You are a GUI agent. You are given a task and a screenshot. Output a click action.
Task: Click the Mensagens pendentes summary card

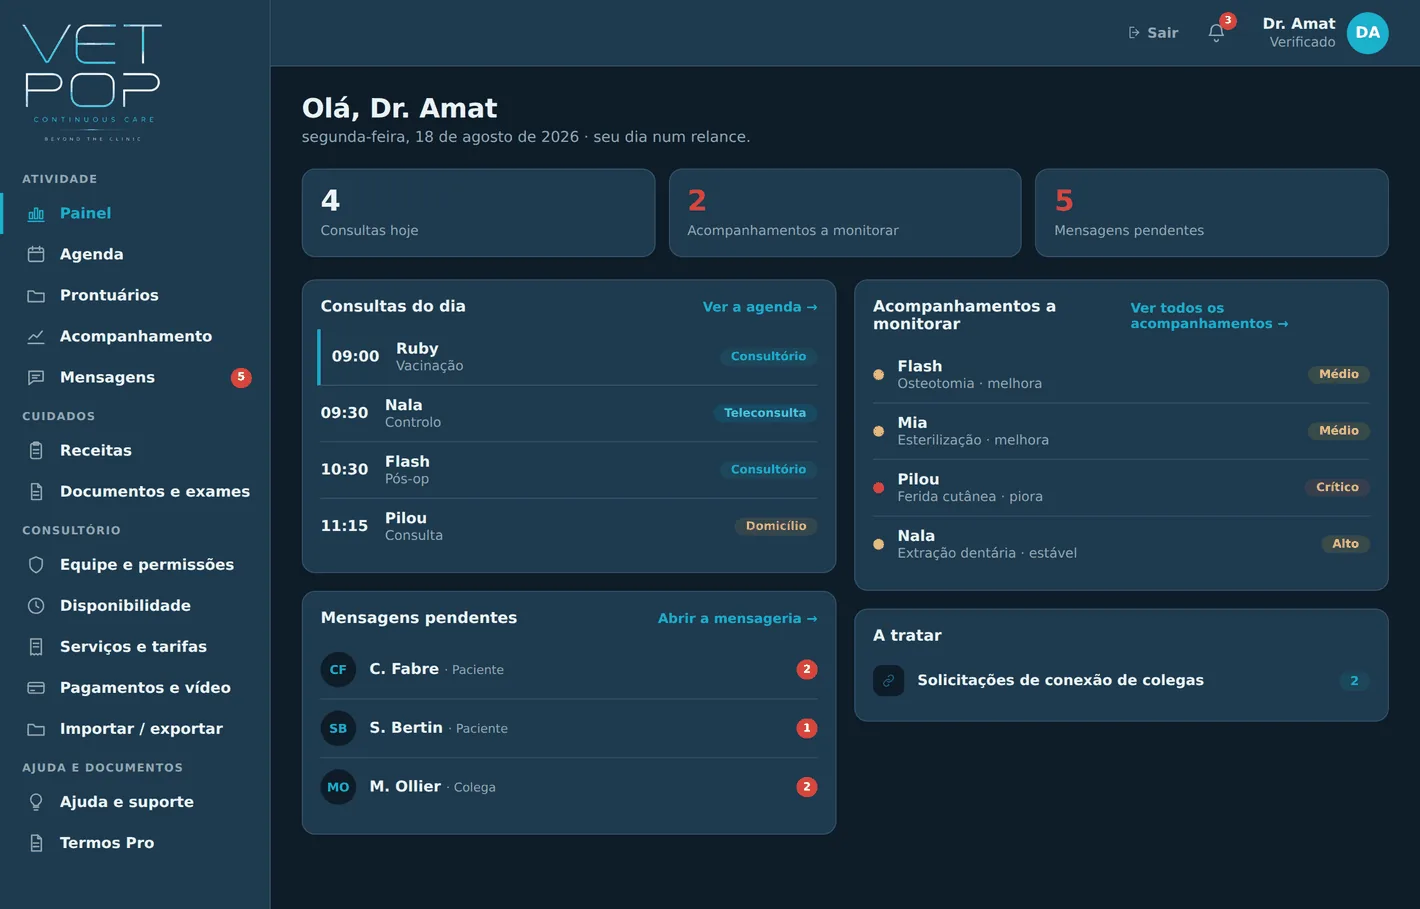(1211, 213)
